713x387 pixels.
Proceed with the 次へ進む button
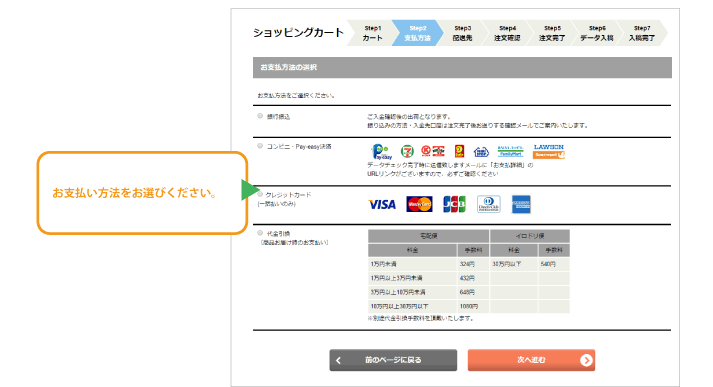click(531, 360)
